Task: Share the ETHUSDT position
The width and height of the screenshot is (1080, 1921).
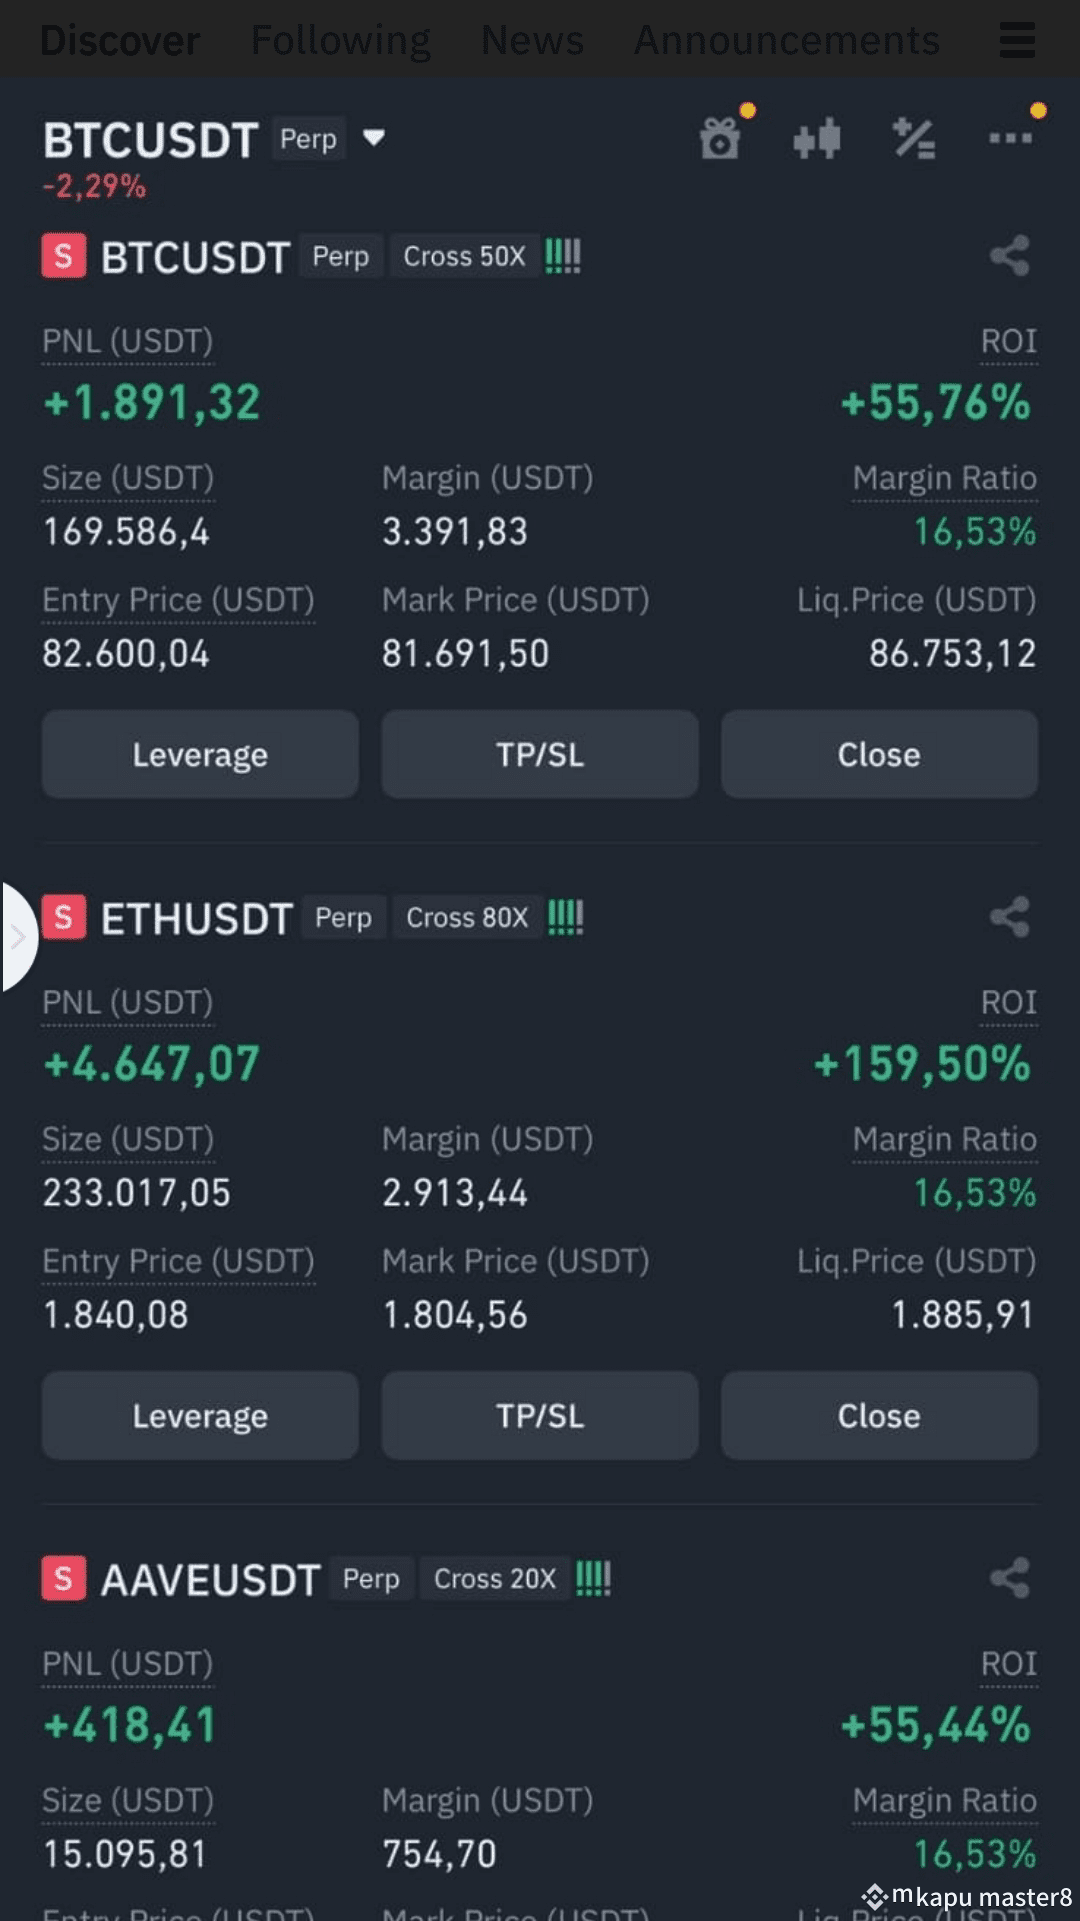Action: coord(1010,917)
